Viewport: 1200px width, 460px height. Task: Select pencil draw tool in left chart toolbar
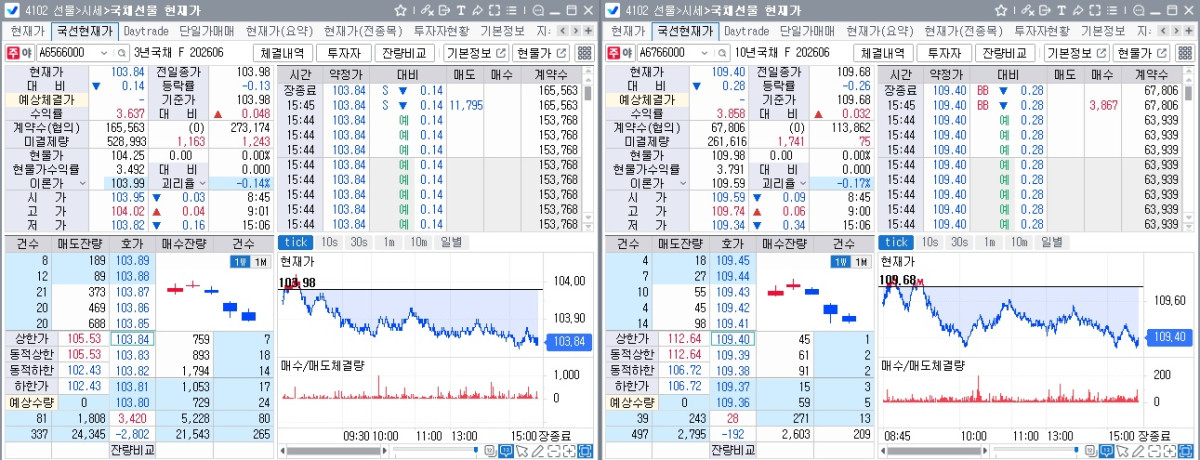point(537,451)
